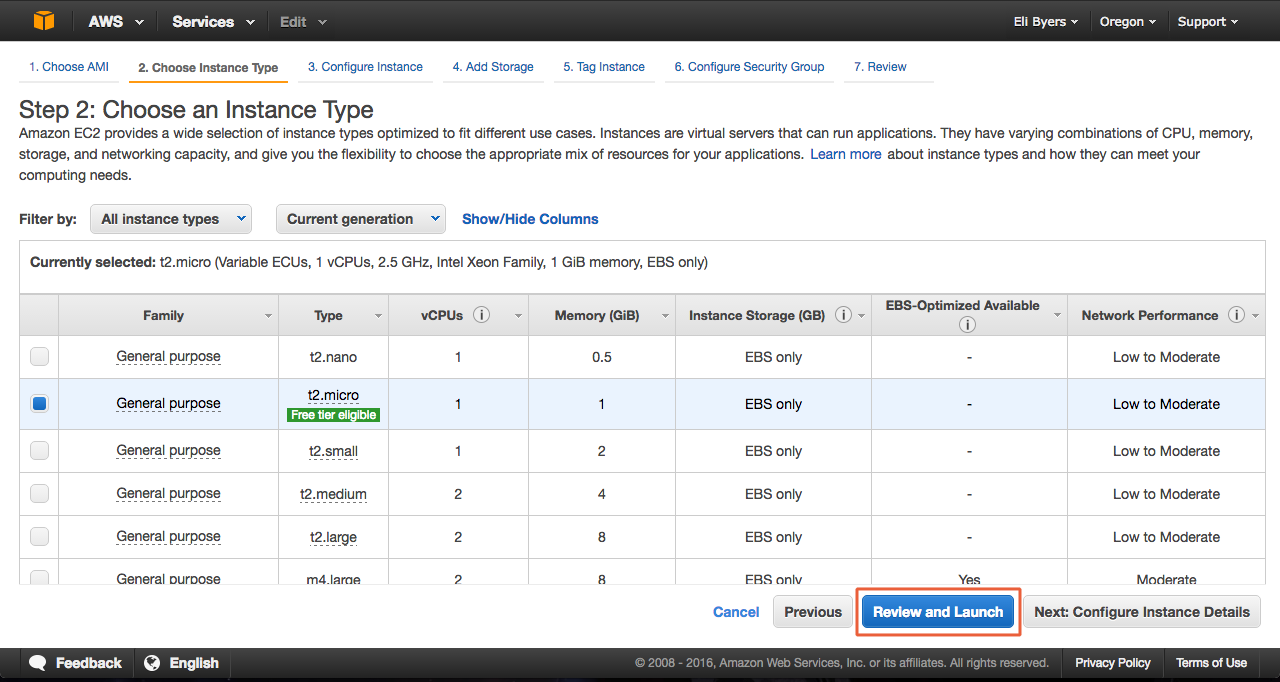Select the t2.large instance checkbox

pos(39,537)
